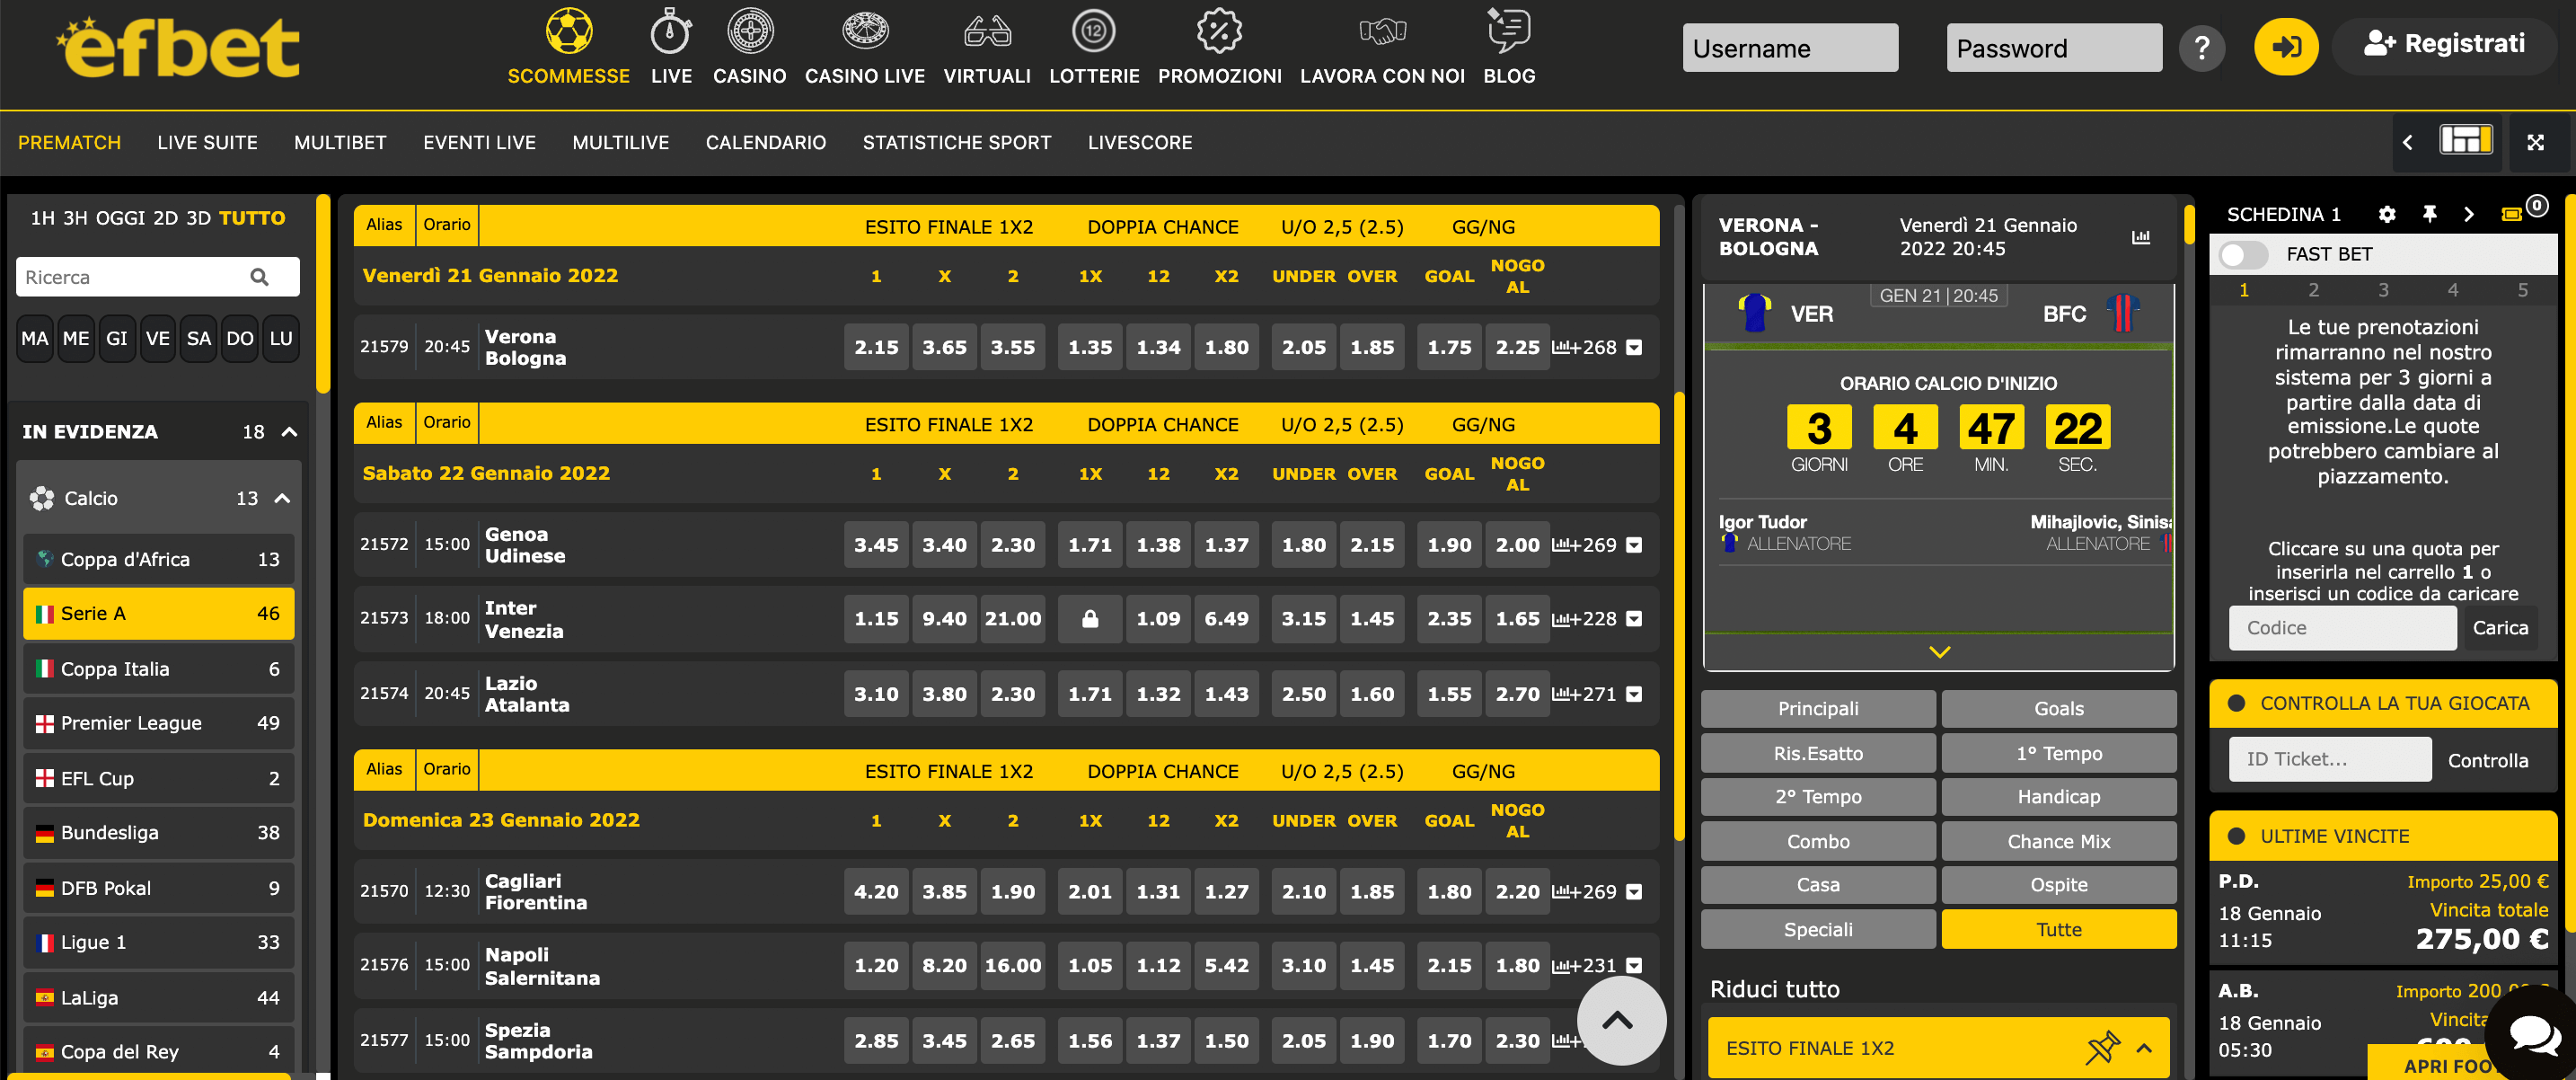Screen dimensions: 2576x1080
Task: Open the Blog chat icon
Action: pos(1508,30)
